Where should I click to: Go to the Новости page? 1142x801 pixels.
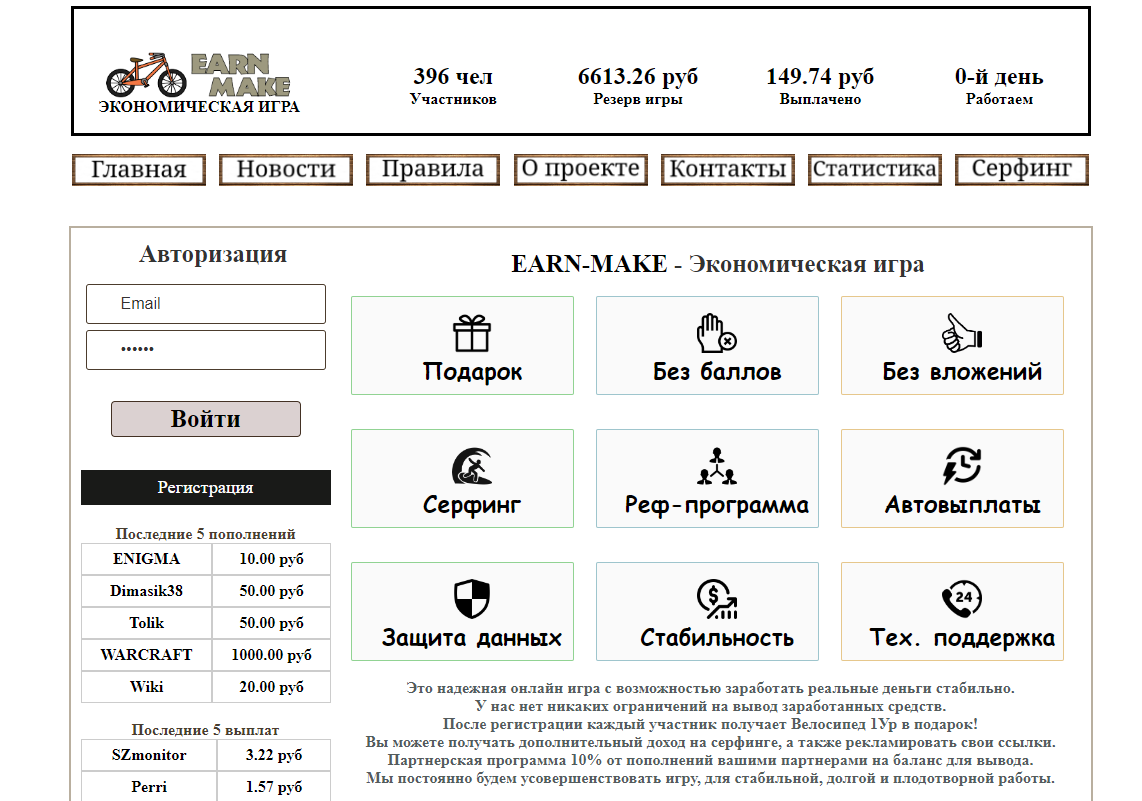pos(286,170)
